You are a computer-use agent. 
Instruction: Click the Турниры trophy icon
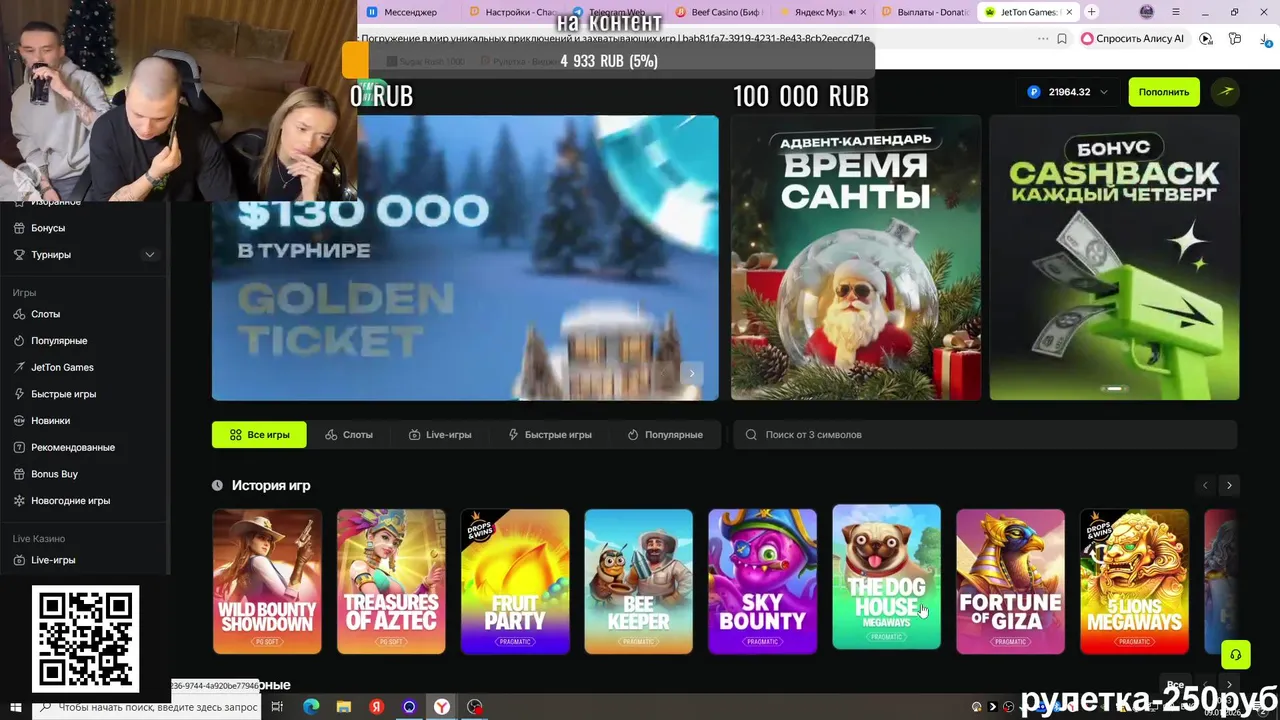tap(20, 255)
